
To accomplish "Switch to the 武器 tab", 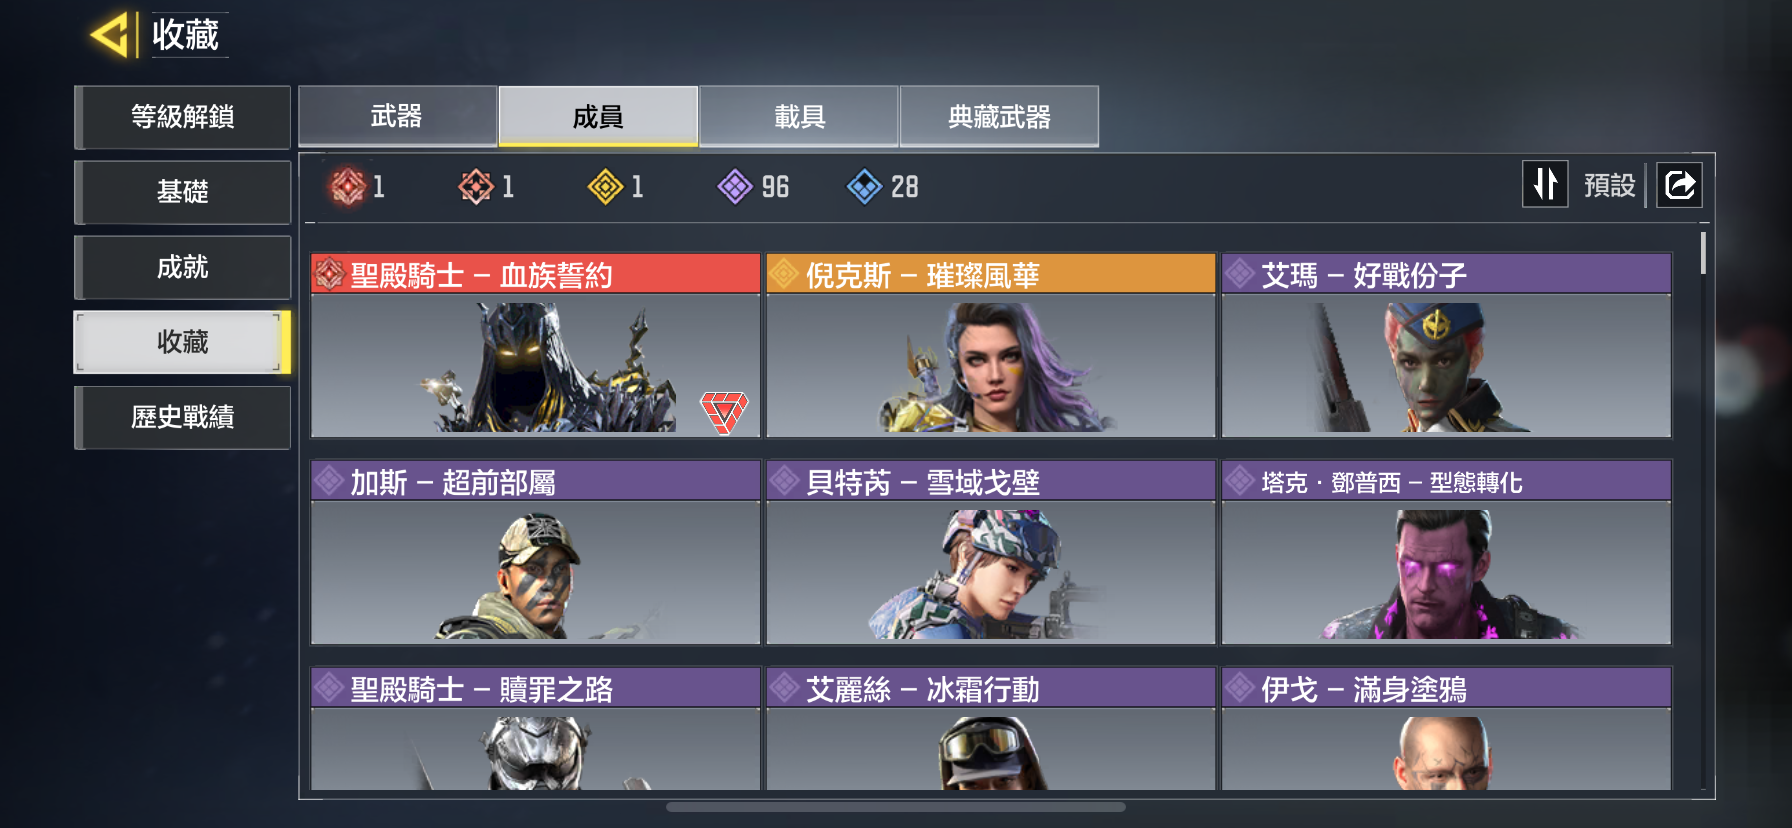I will coord(397,116).
